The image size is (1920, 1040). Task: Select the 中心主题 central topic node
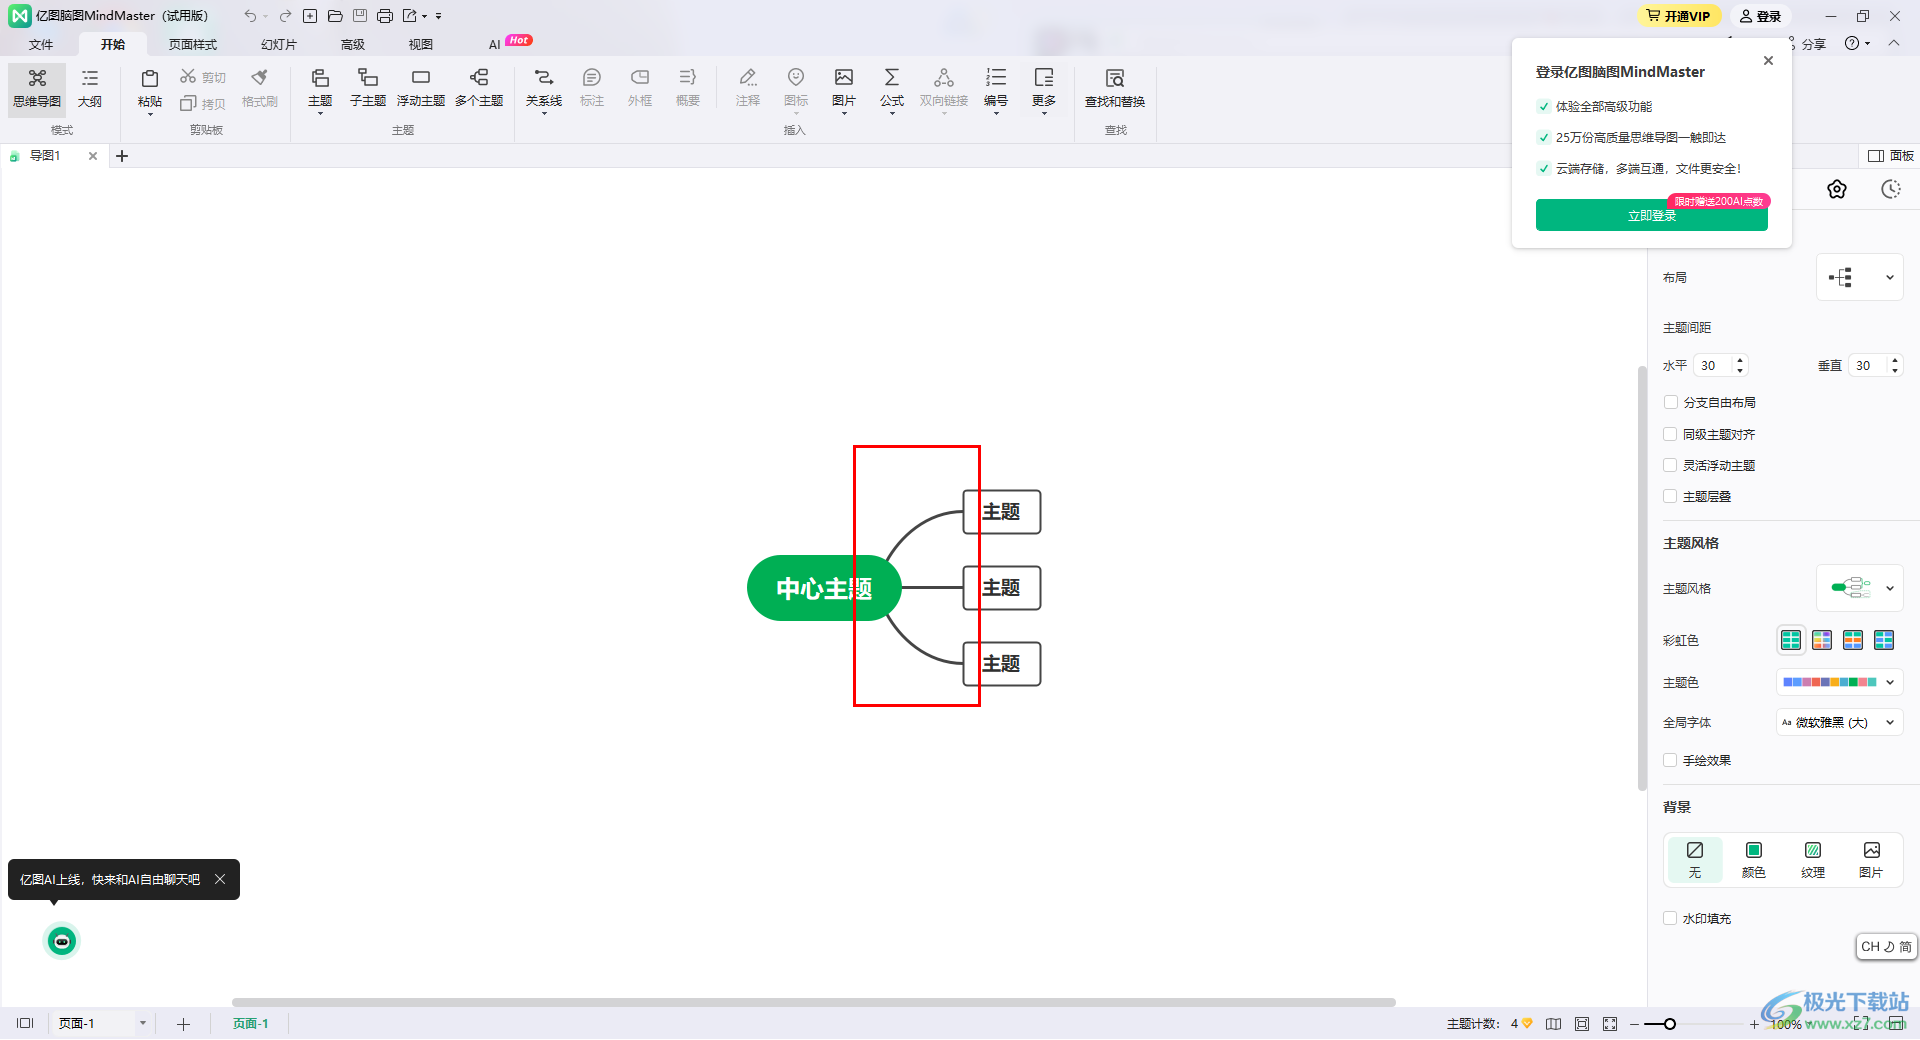pyautogui.click(x=824, y=588)
